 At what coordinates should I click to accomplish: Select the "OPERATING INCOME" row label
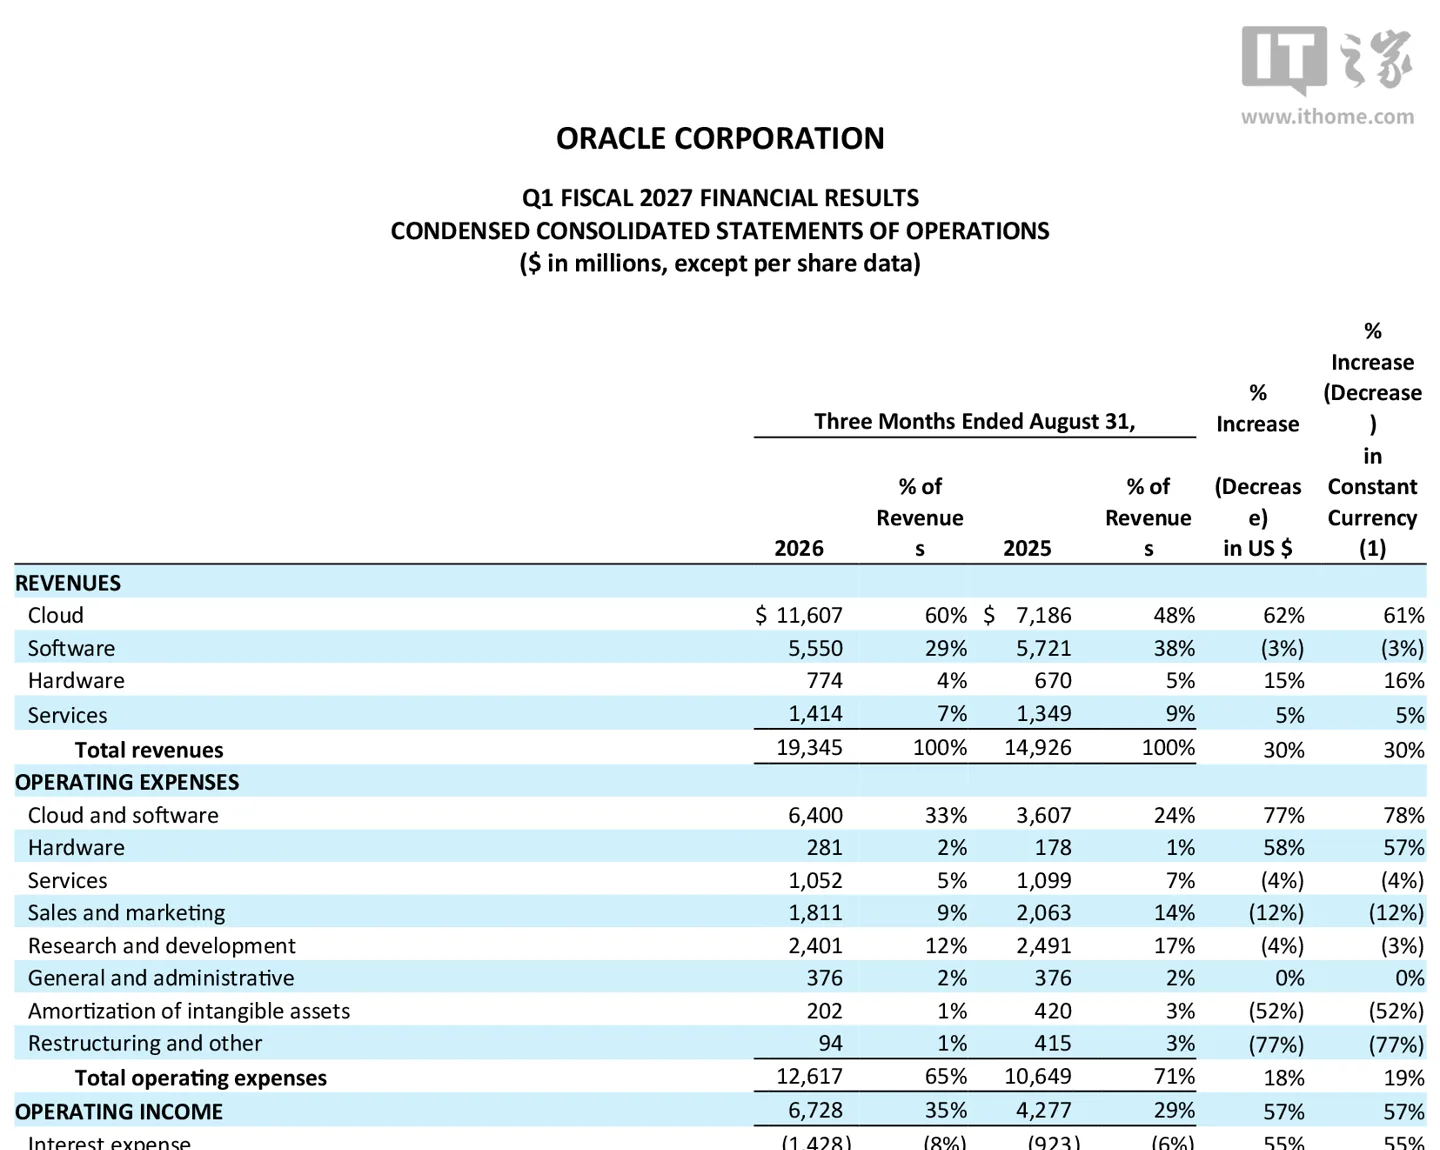(x=119, y=1111)
